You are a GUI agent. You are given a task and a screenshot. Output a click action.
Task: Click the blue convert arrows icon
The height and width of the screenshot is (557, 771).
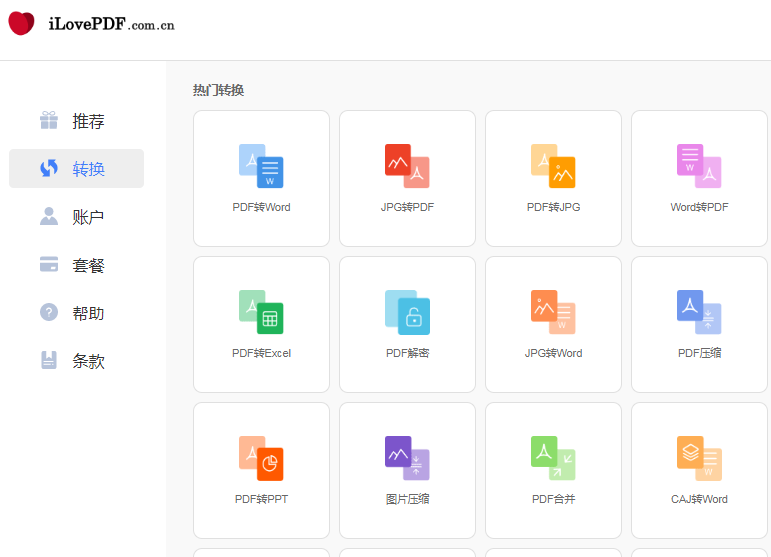[x=49, y=168]
